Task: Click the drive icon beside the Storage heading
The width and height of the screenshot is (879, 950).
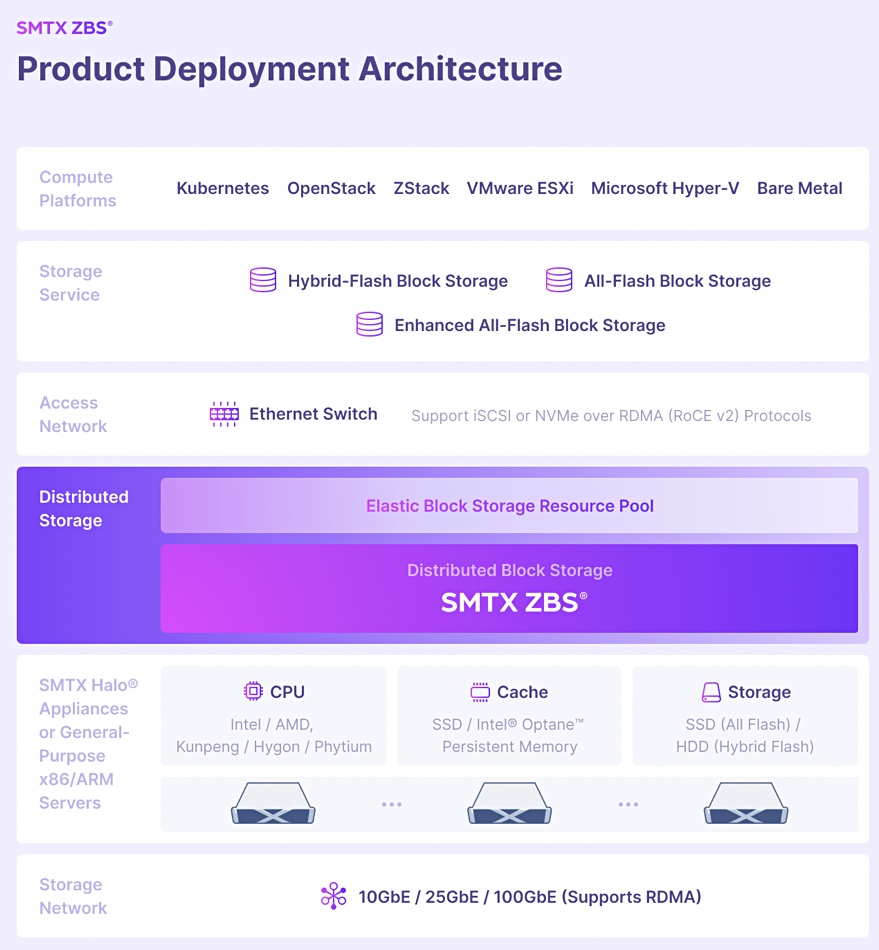Action: (x=711, y=691)
